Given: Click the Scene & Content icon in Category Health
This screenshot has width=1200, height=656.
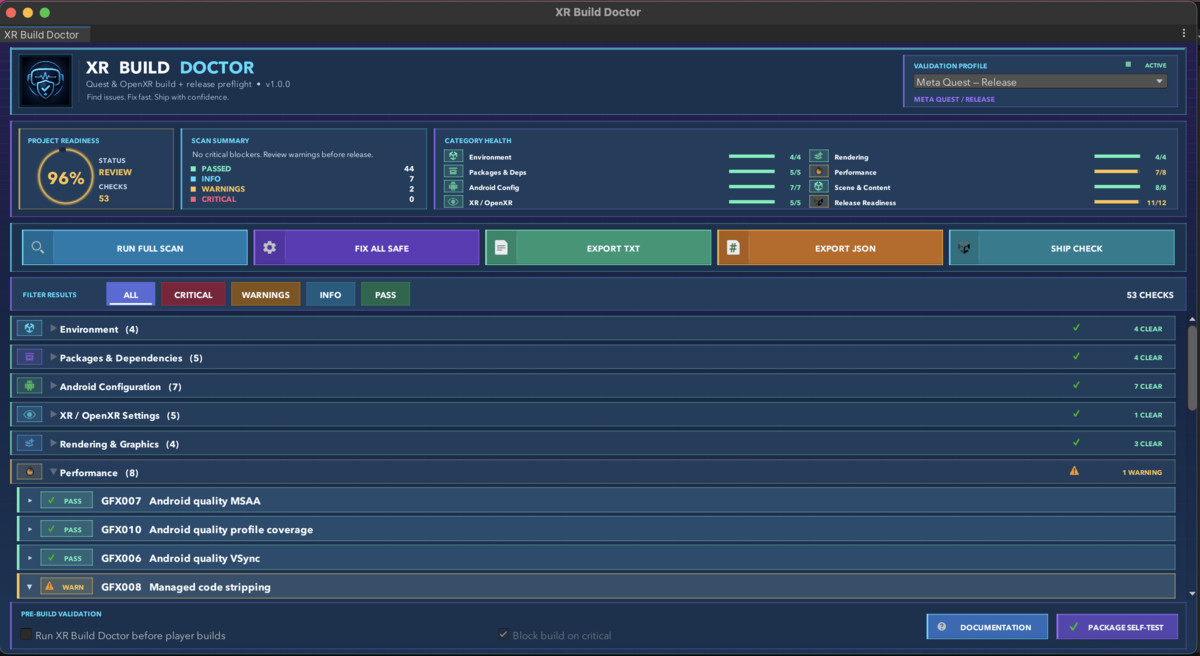Looking at the screenshot, I should [819, 187].
